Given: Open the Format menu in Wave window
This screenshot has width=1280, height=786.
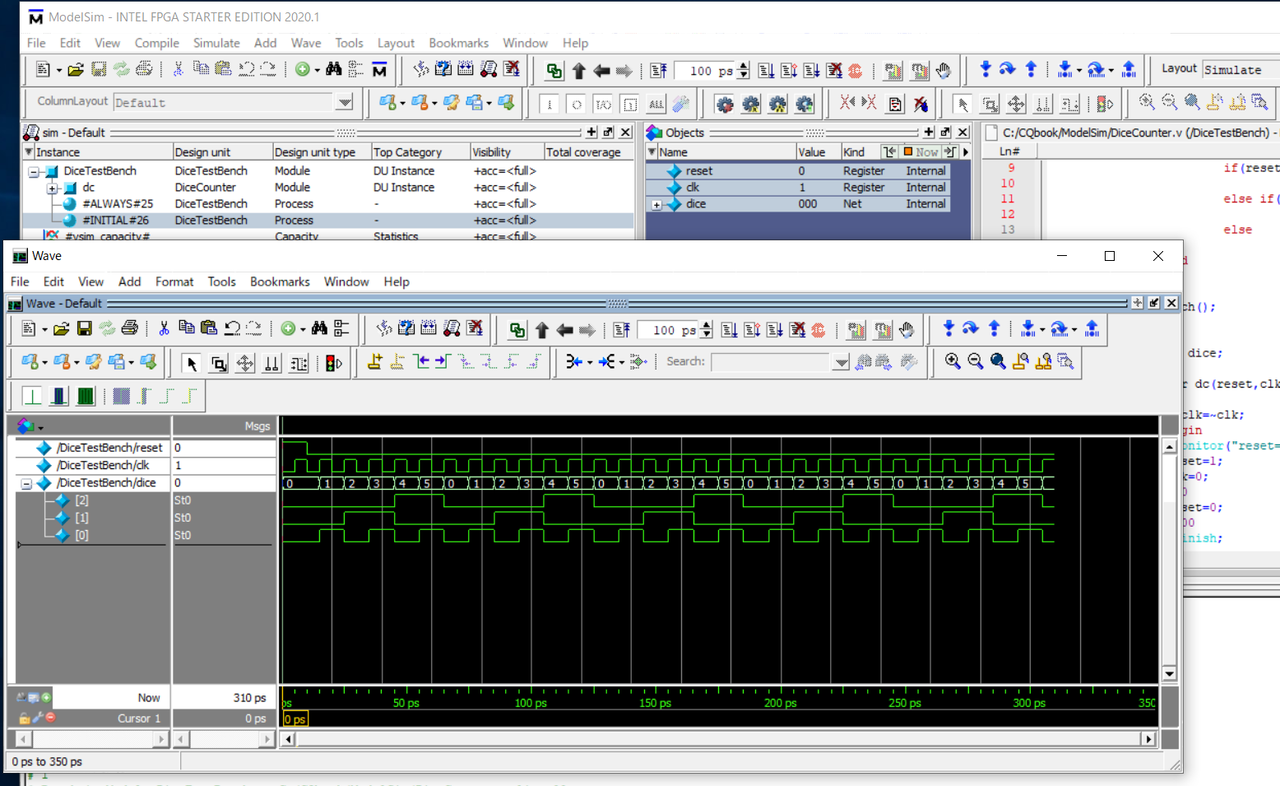Looking at the screenshot, I should [174, 282].
